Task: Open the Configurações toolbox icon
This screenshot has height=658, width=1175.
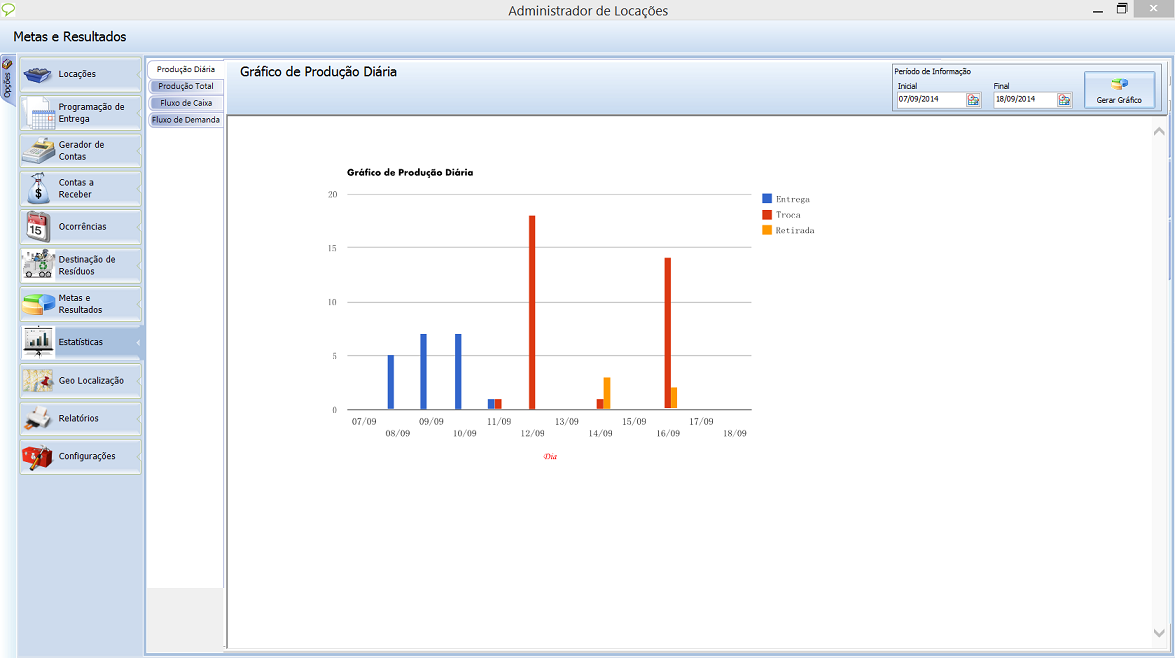Action: pos(37,456)
